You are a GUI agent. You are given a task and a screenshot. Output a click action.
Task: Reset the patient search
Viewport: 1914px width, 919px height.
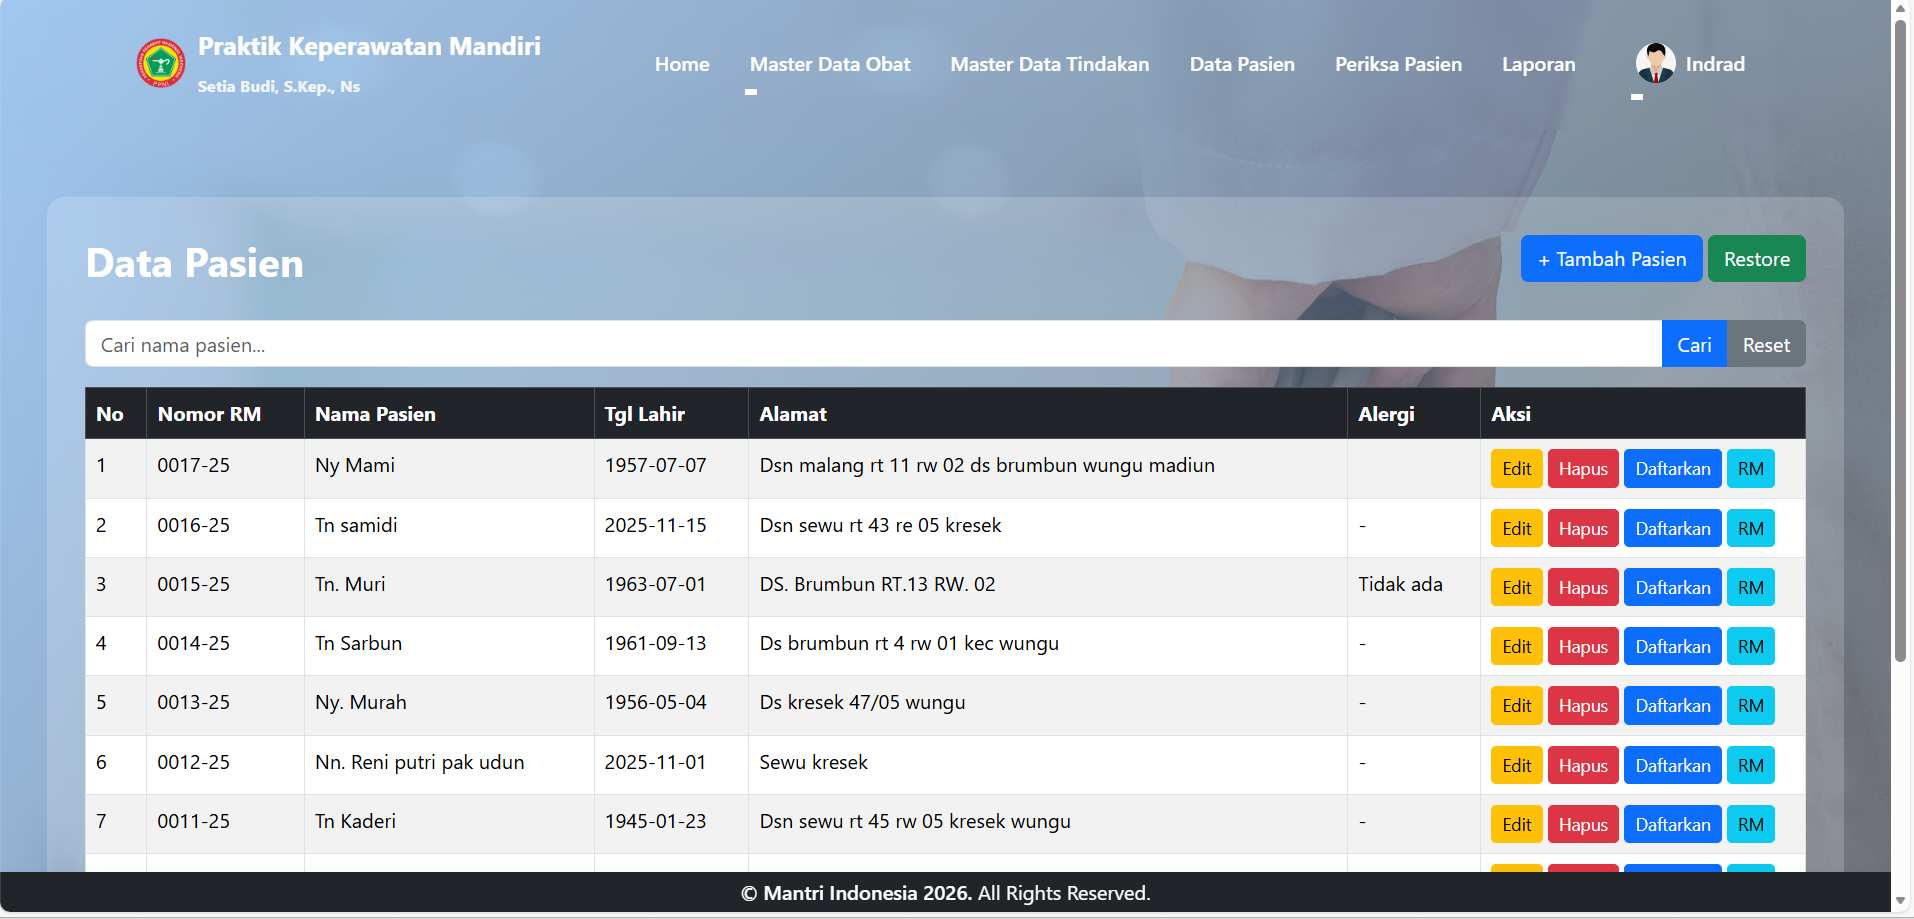pos(1765,345)
